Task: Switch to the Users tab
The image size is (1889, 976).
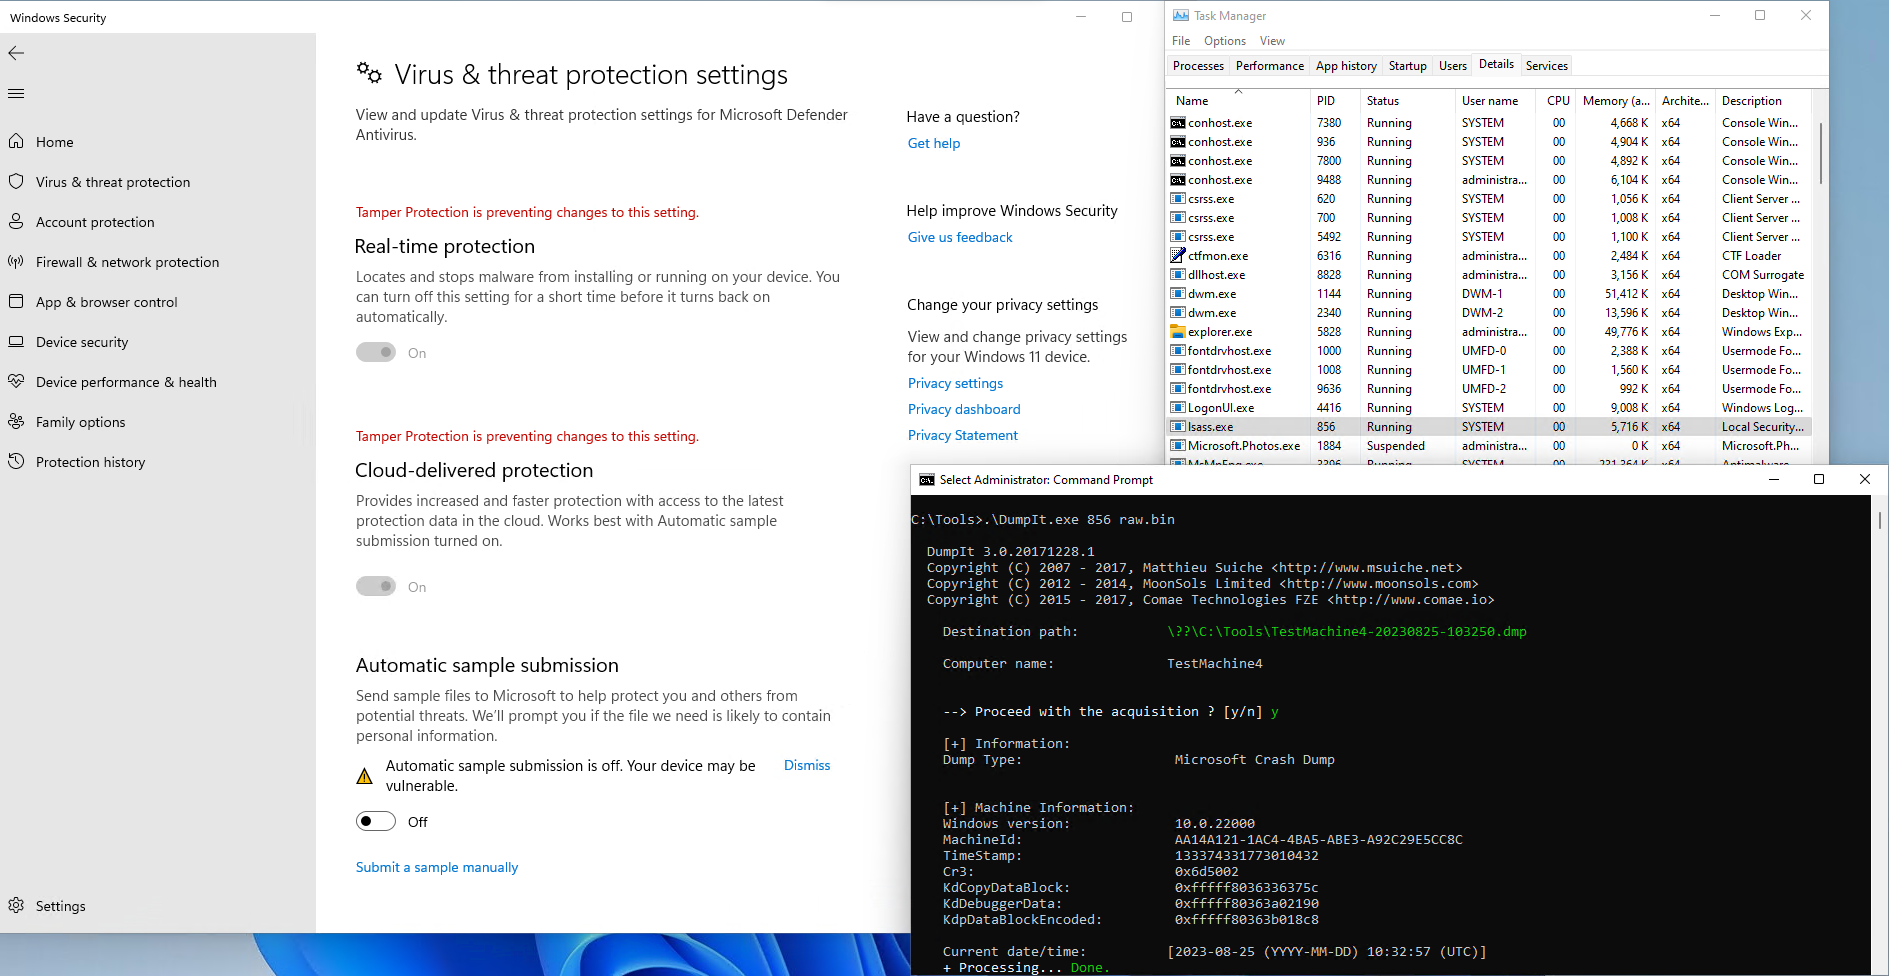Action: click(1452, 66)
